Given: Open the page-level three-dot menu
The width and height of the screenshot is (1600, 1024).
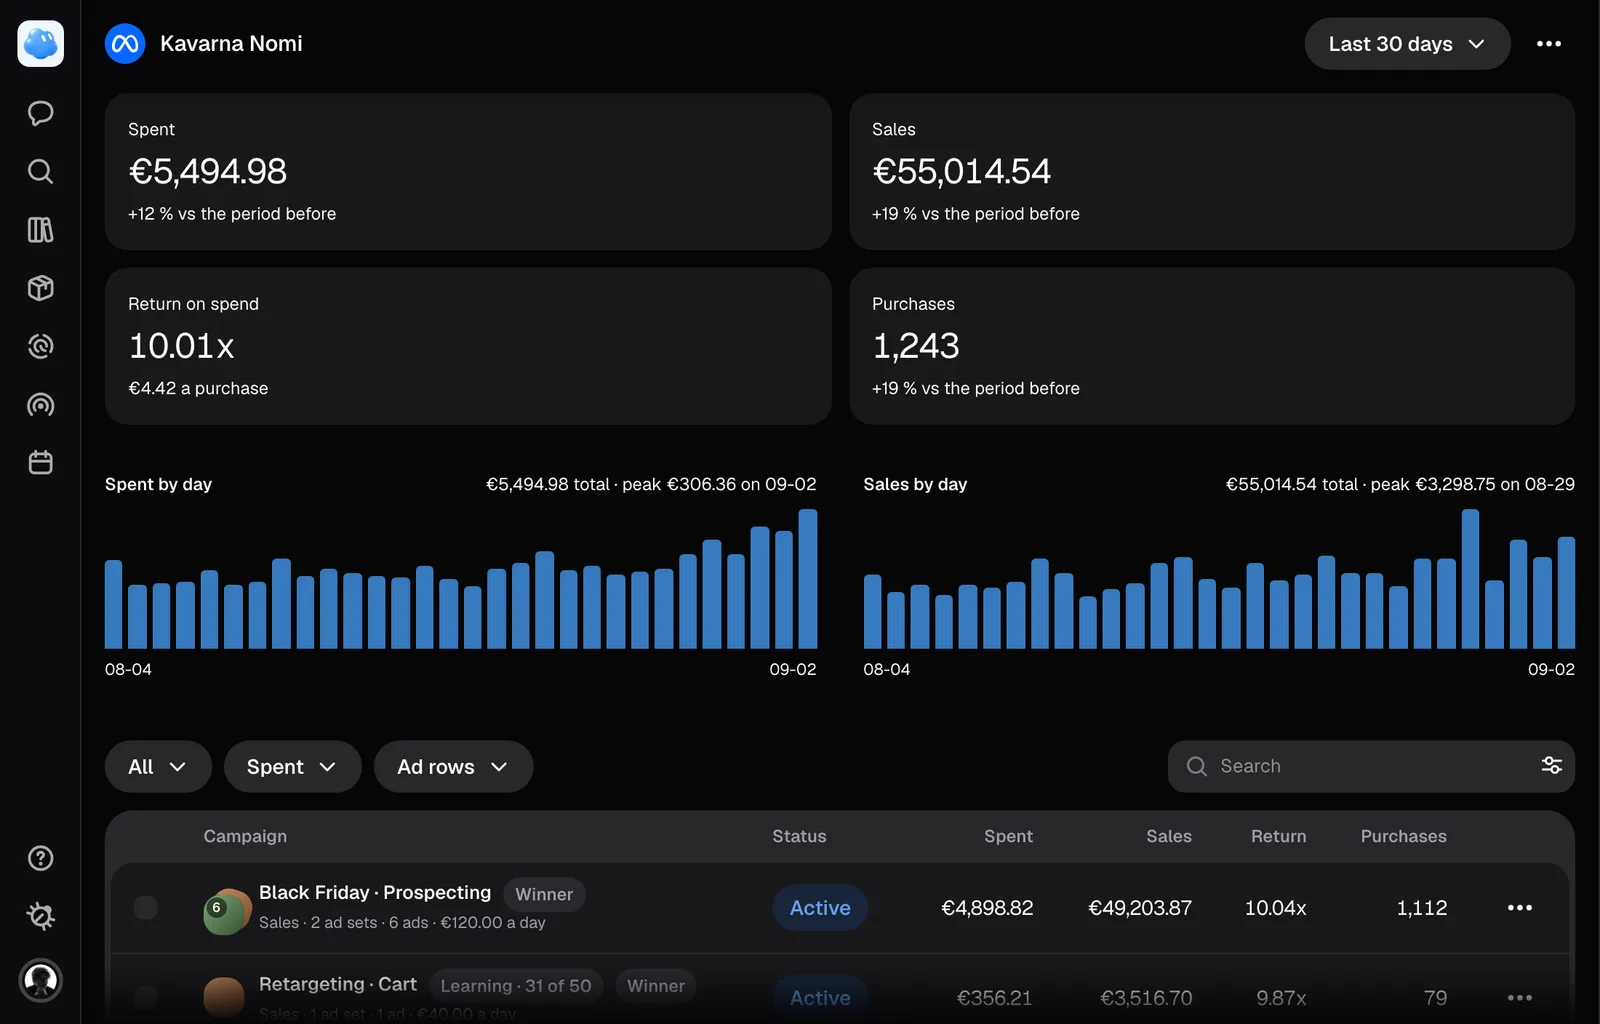Looking at the screenshot, I should coord(1549,44).
